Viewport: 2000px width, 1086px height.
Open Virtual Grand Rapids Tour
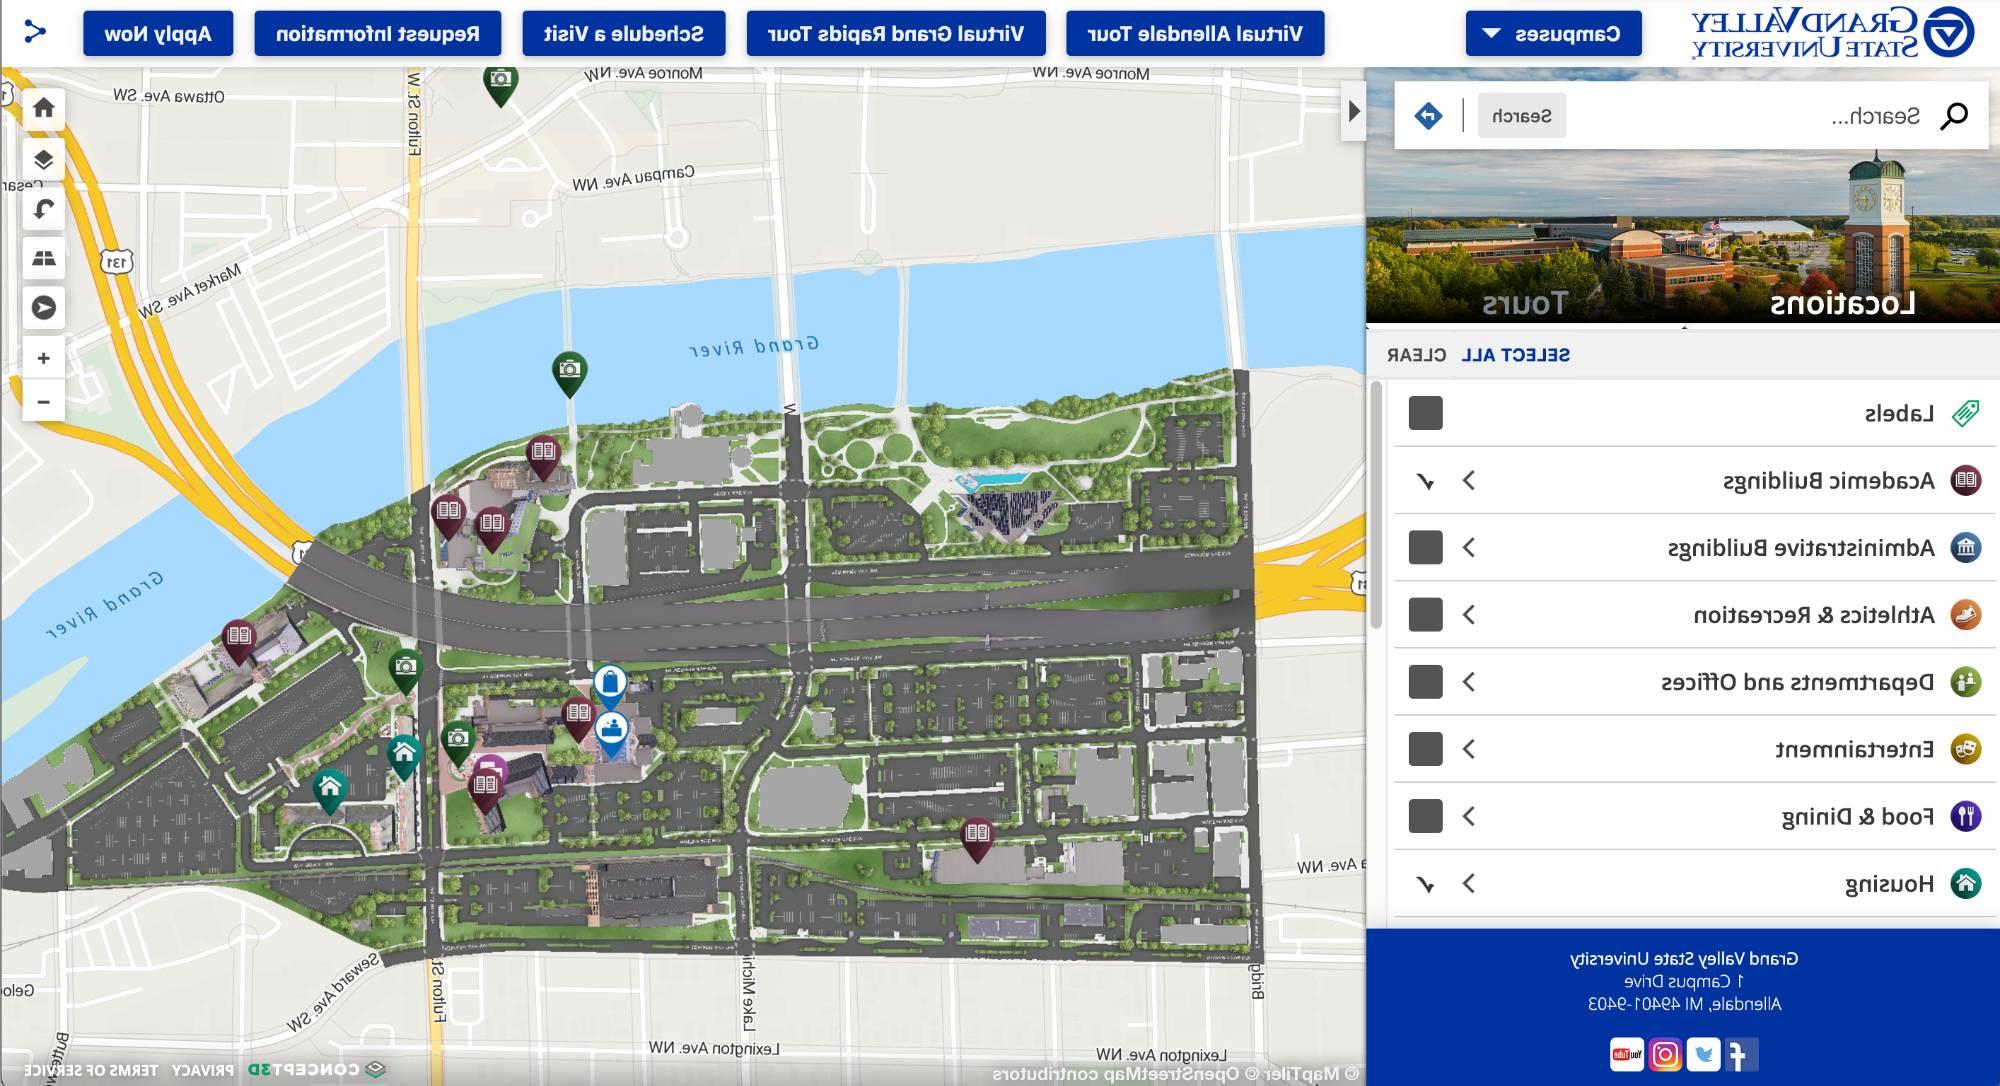pos(895,34)
